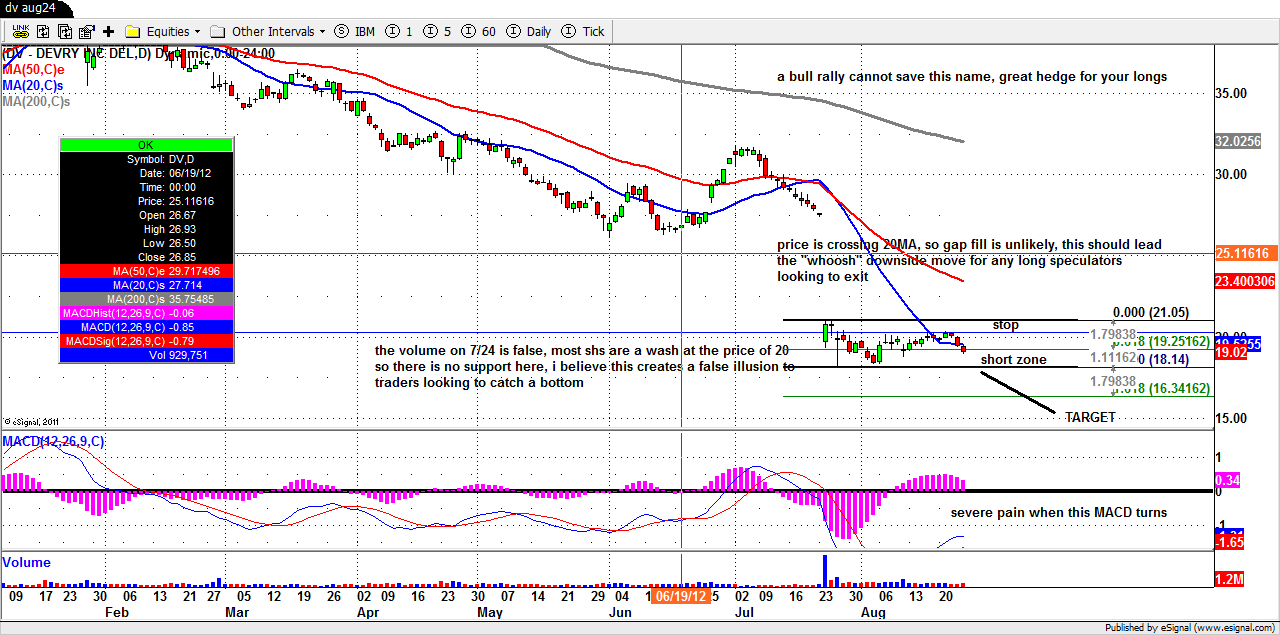The height and width of the screenshot is (635, 1280).
Task: Click the MACD(12,26,9,C) pane label
Action: (54, 441)
